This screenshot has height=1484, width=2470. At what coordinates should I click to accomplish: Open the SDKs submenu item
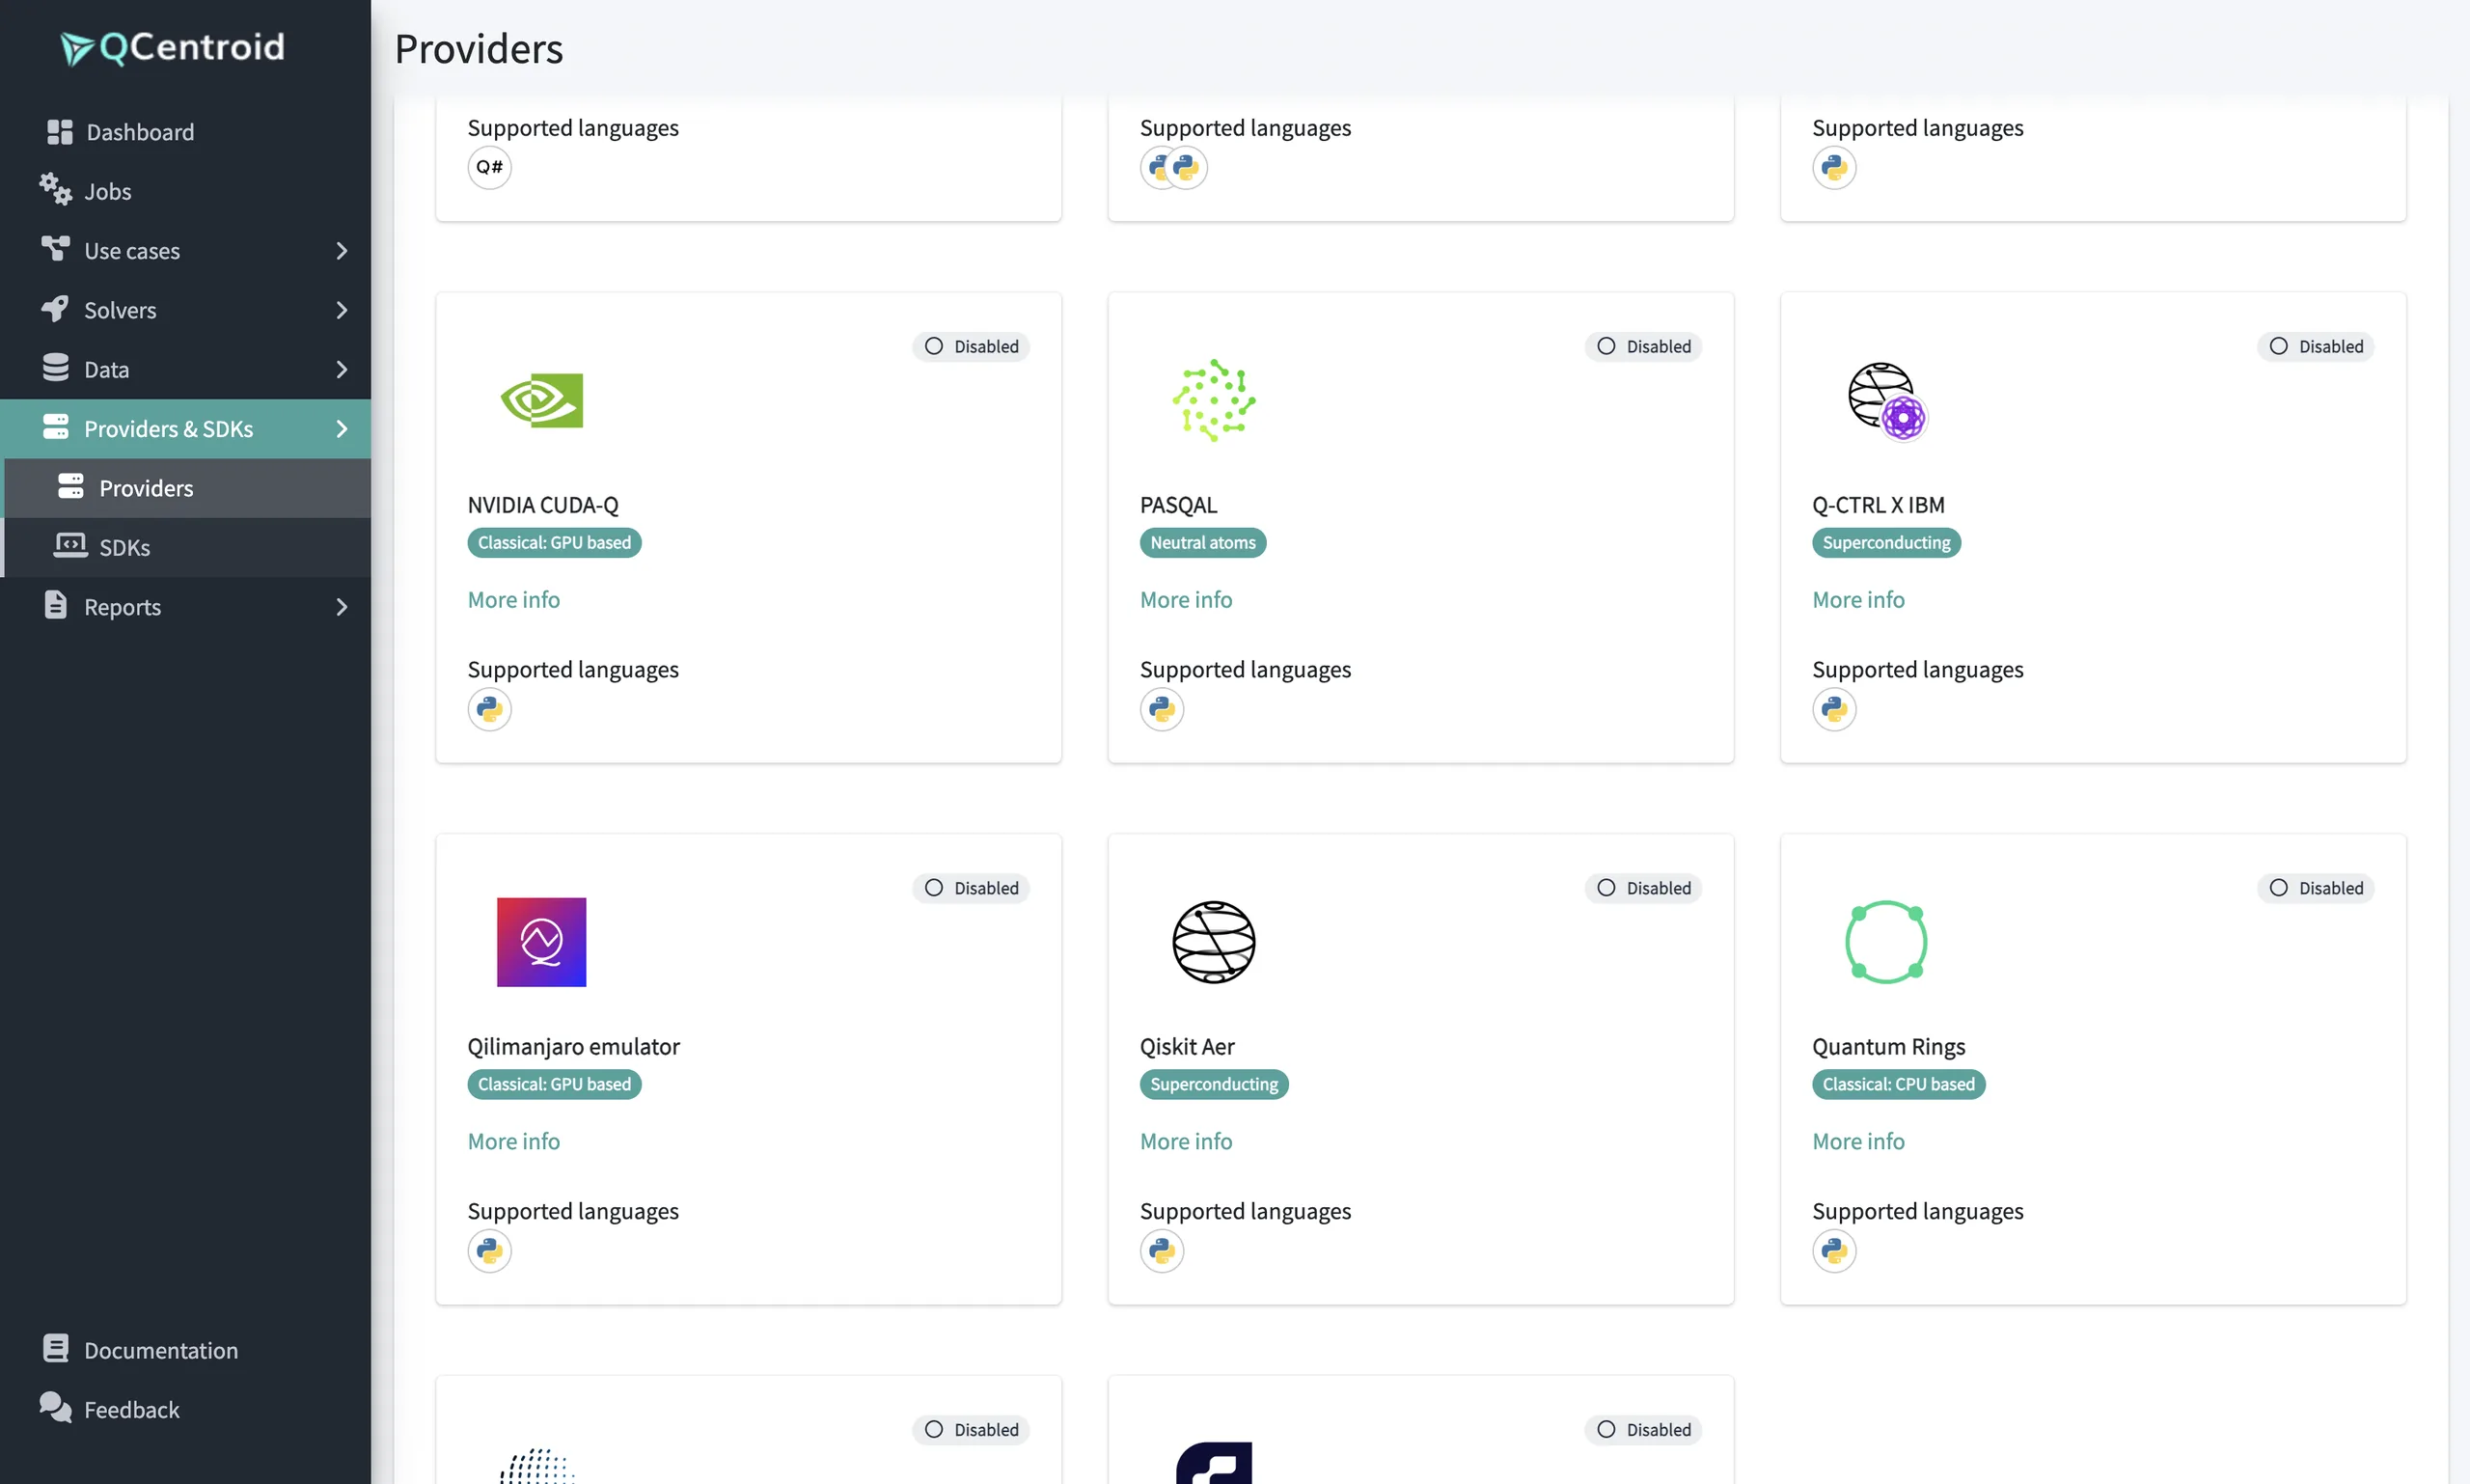pyautogui.click(x=187, y=547)
